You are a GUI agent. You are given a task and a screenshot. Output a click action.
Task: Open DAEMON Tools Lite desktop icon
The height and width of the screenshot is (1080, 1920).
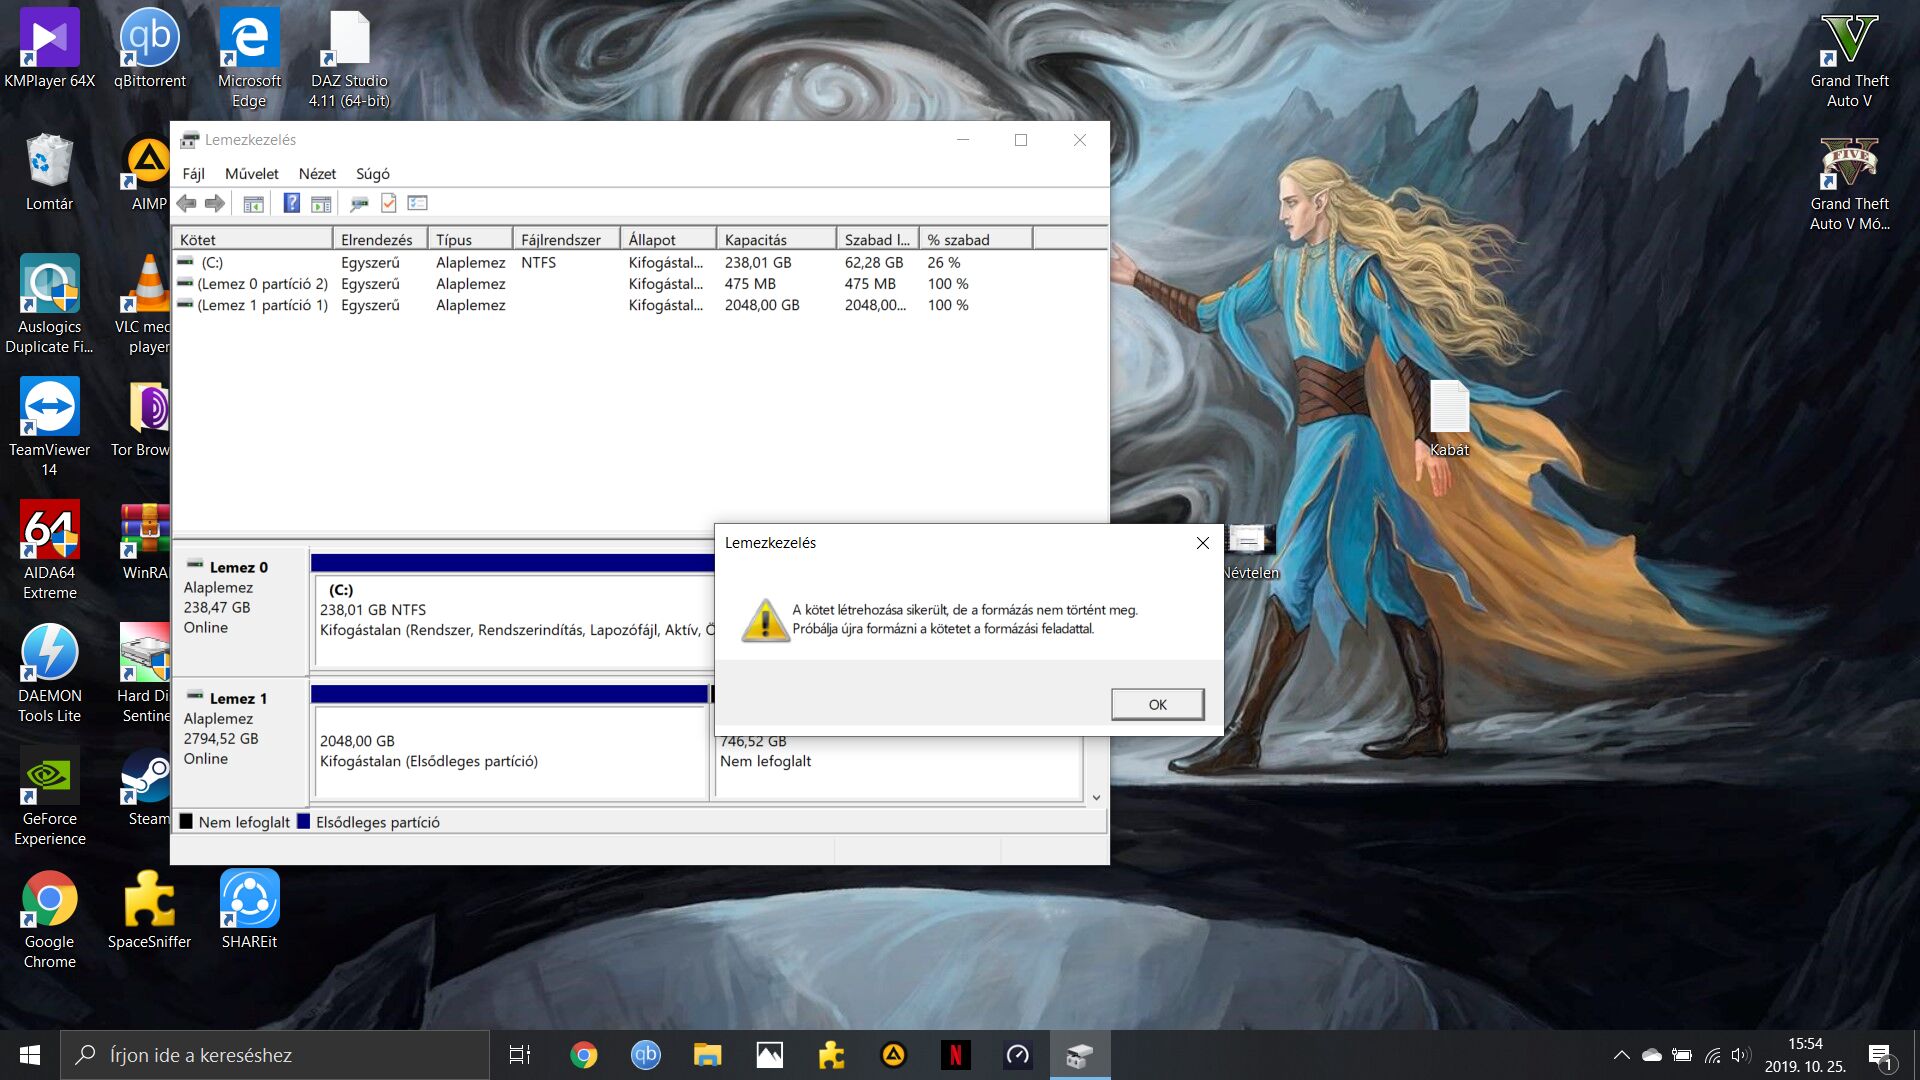point(50,674)
